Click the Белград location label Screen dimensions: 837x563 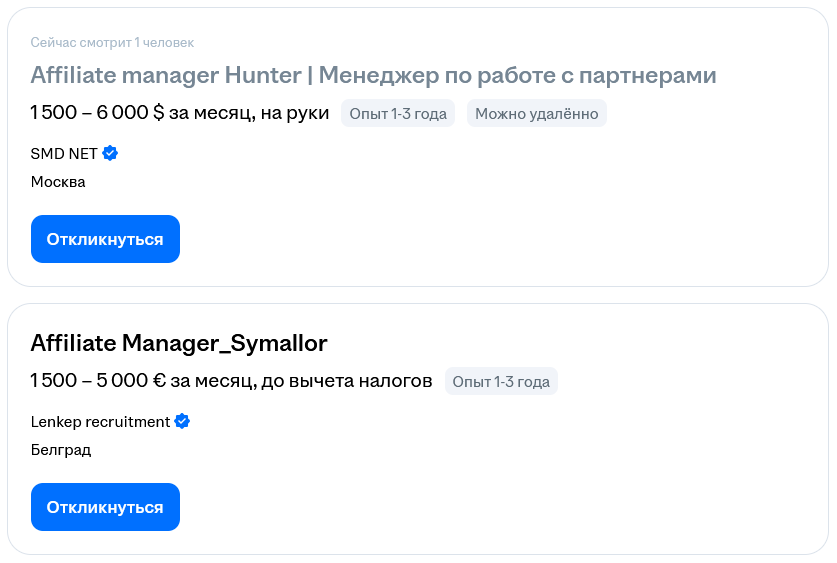pos(61,450)
